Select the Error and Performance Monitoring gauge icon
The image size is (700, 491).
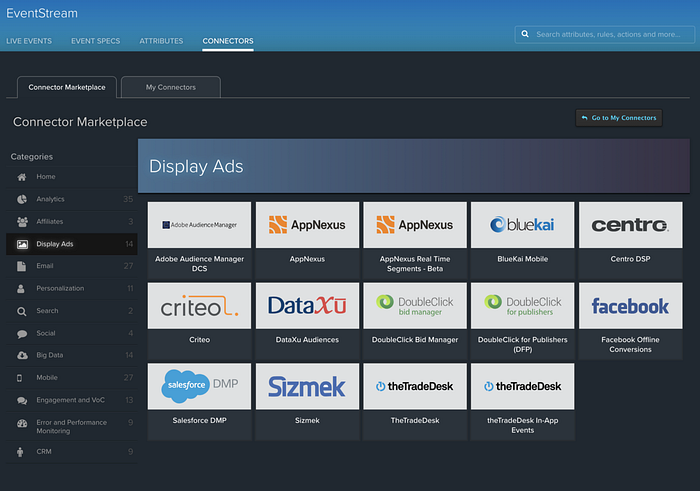tap(22, 424)
